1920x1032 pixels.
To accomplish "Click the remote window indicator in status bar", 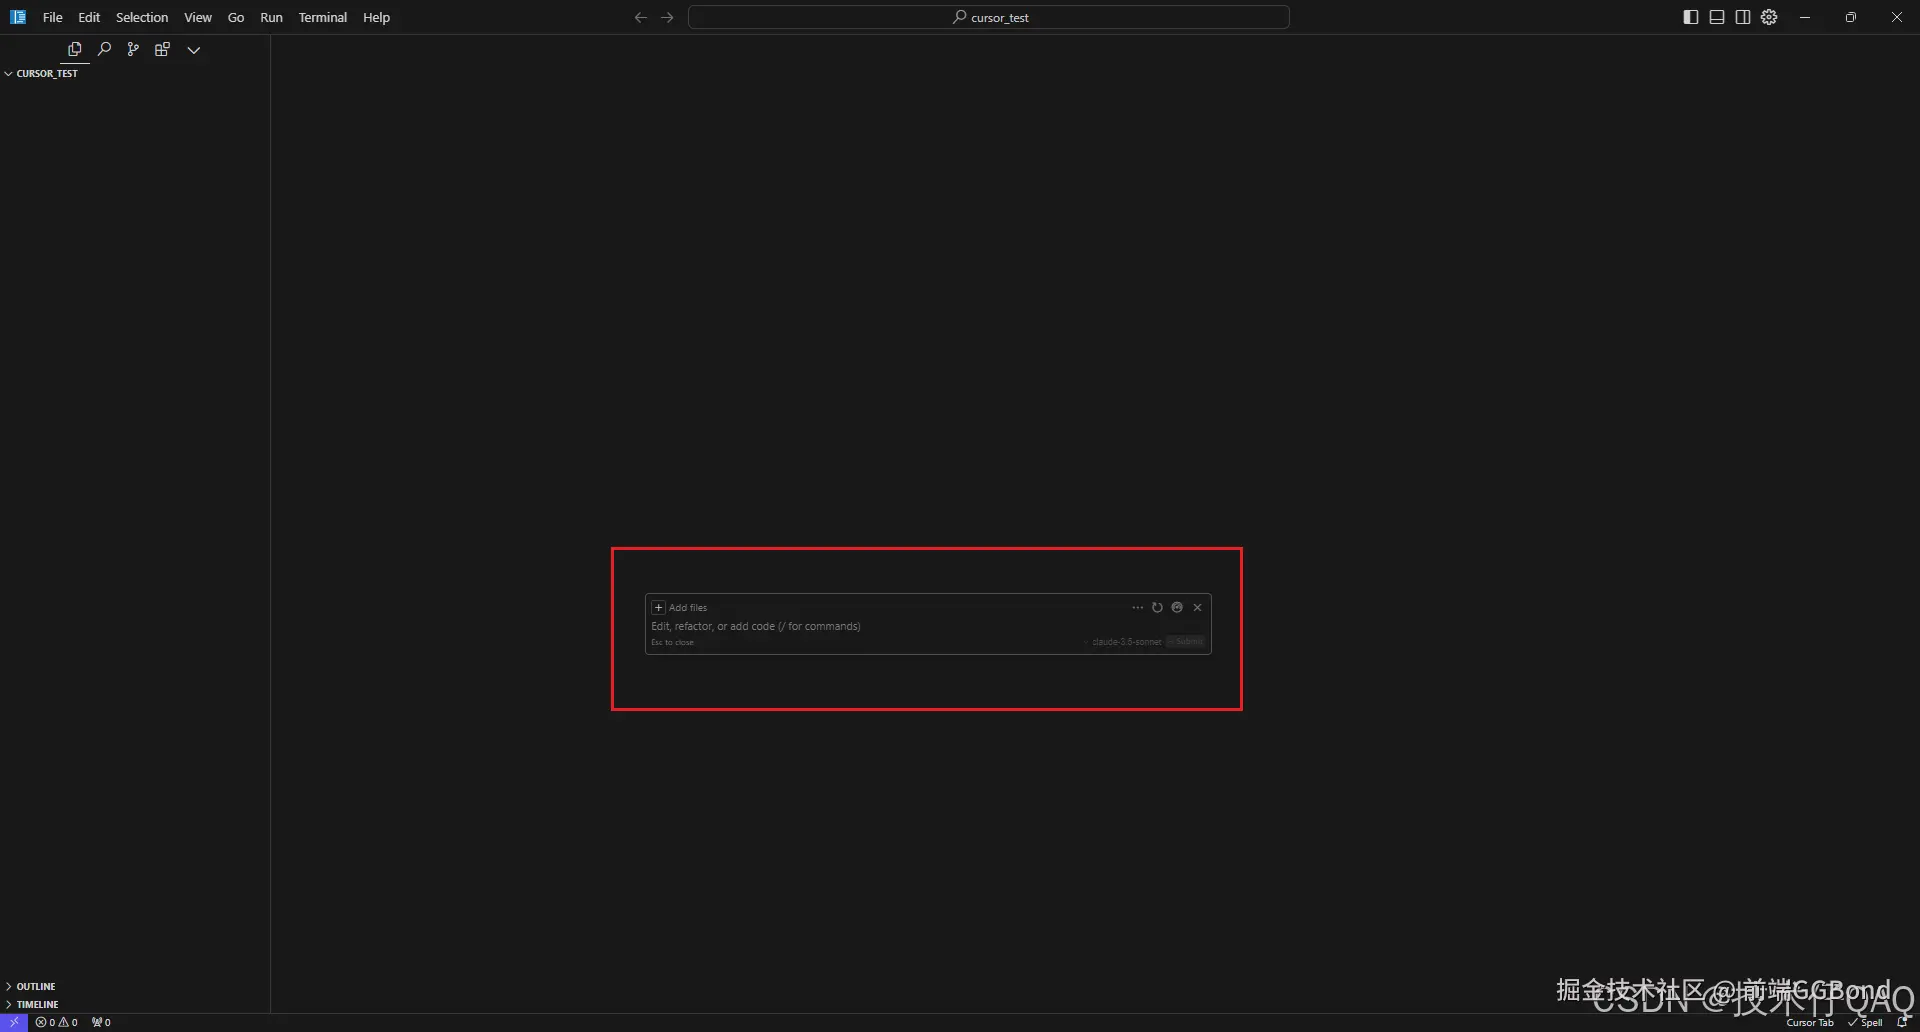I will coord(14,1022).
